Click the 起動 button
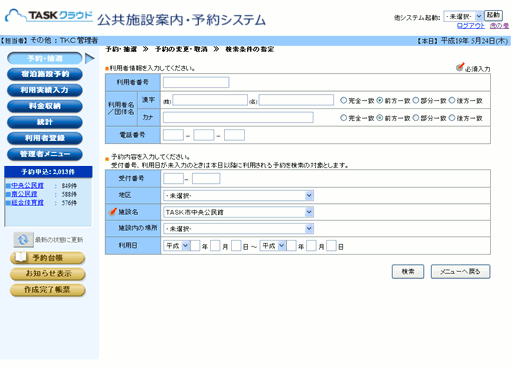 click(493, 15)
